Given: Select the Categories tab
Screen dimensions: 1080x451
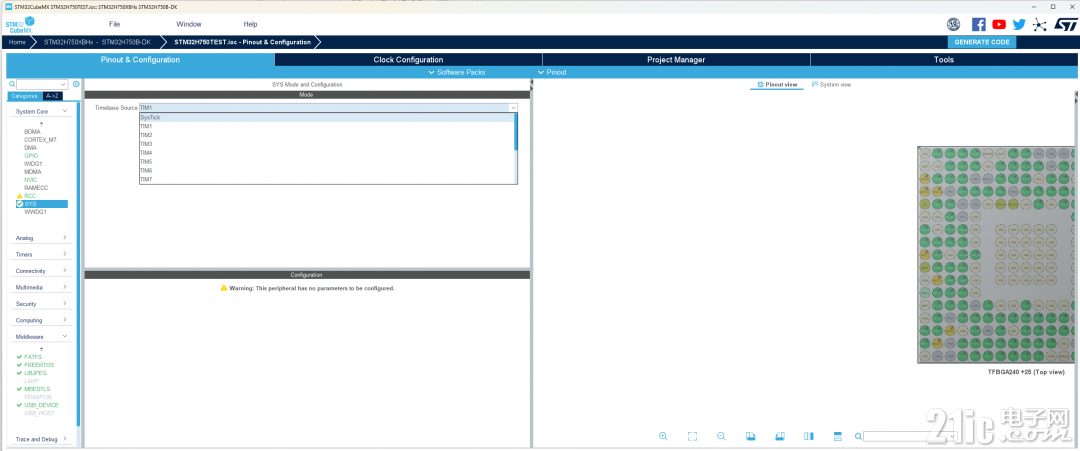Looking at the screenshot, I should (x=25, y=96).
